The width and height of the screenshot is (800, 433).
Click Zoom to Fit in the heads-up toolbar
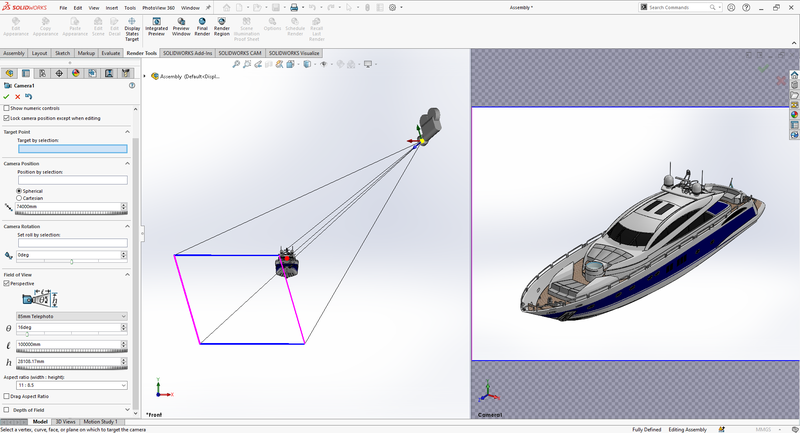click(236, 64)
